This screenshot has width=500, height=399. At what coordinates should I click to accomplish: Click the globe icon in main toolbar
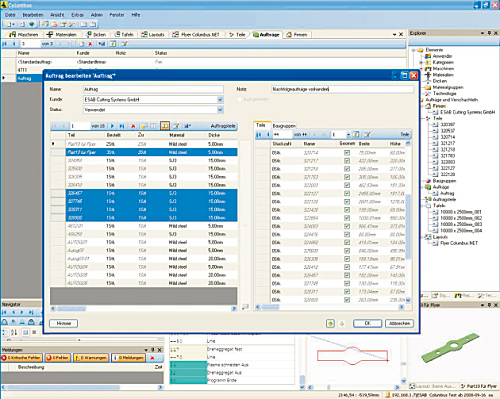coord(32,24)
